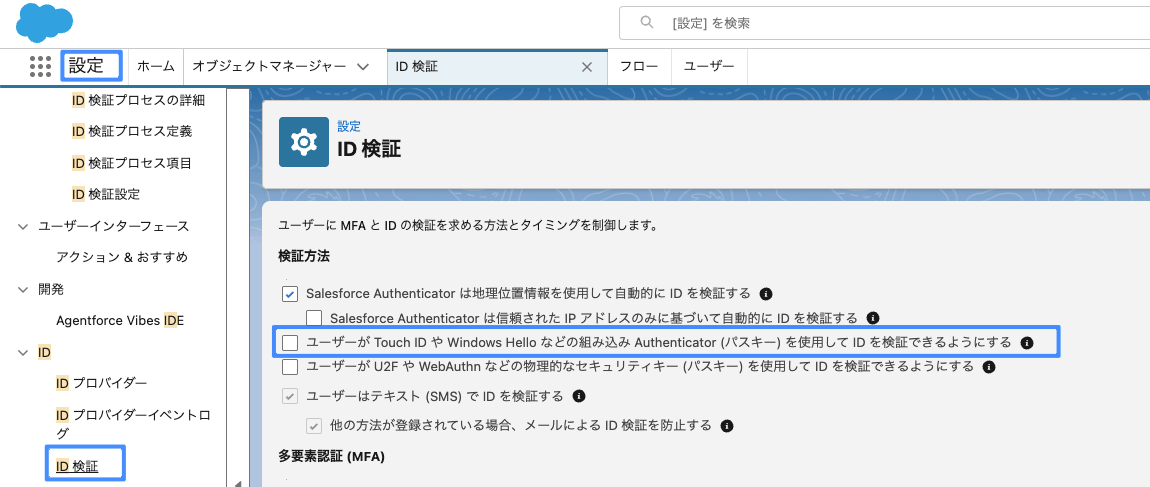The width and height of the screenshot is (1150, 487).
Task: Open the App Launcher dots grid
Action: click(x=40, y=66)
